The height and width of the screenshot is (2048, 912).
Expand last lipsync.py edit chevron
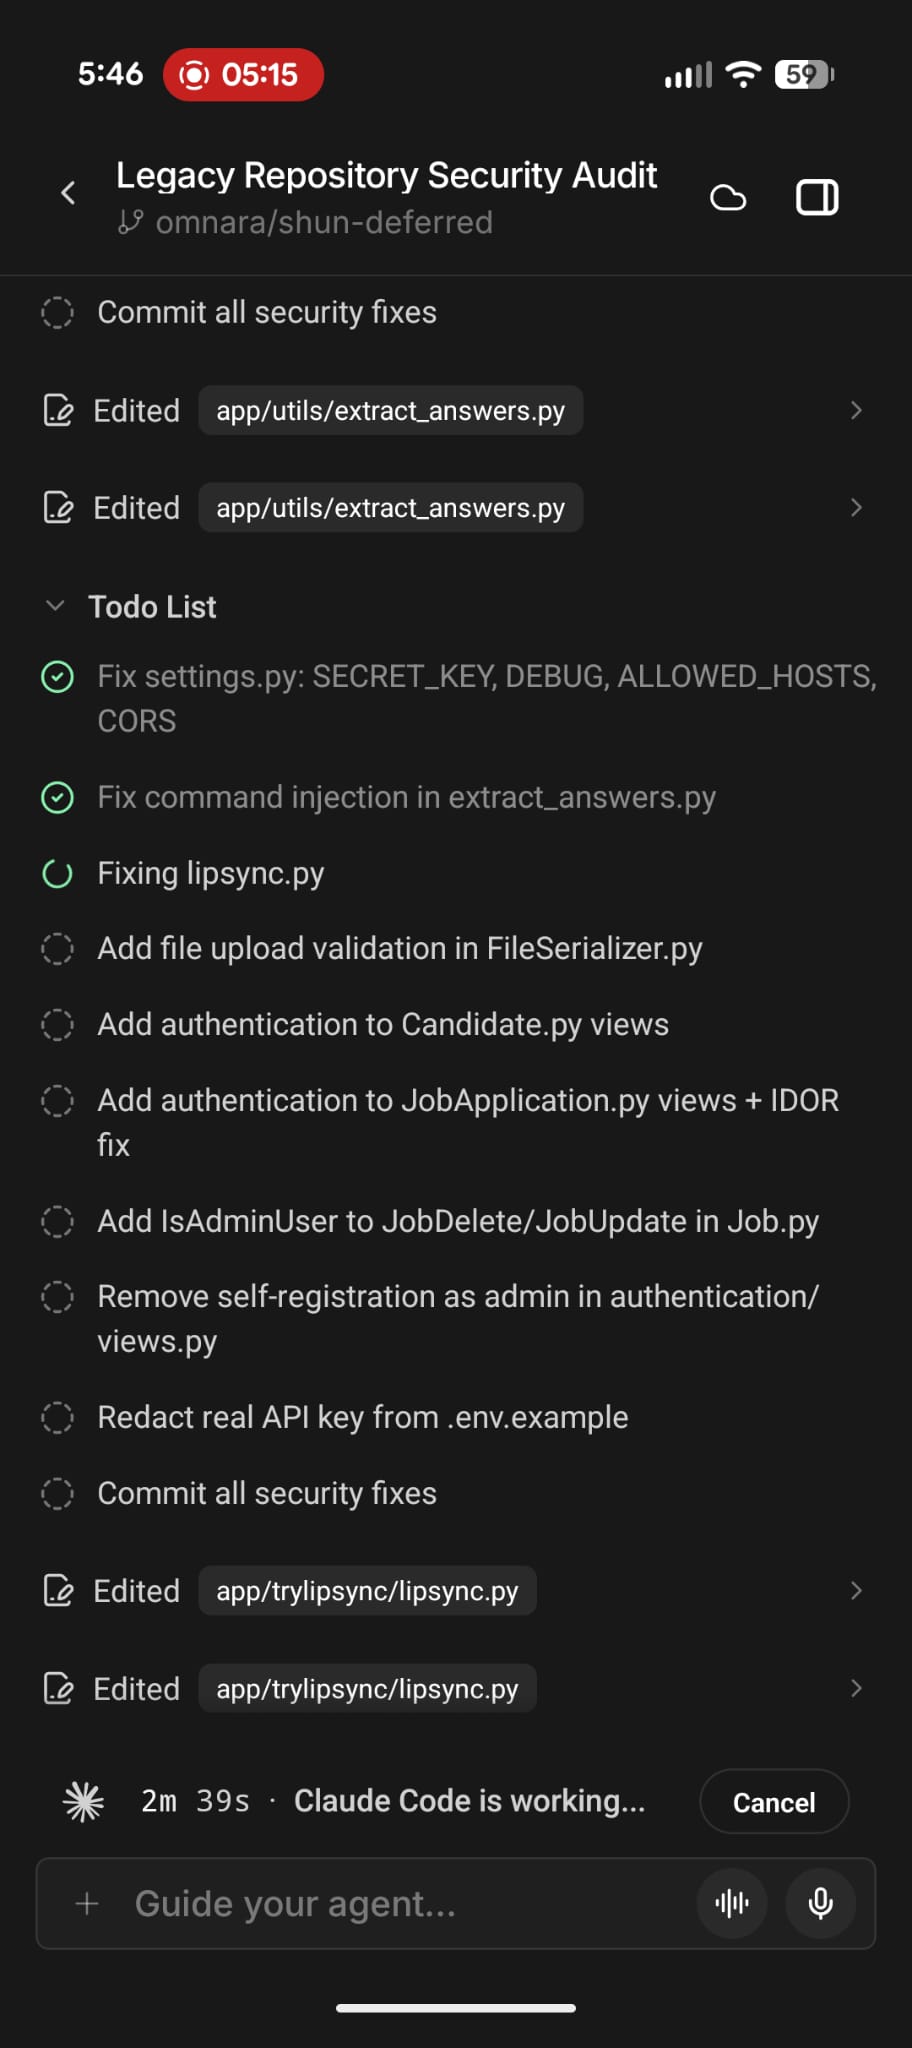click(855, 1688)
